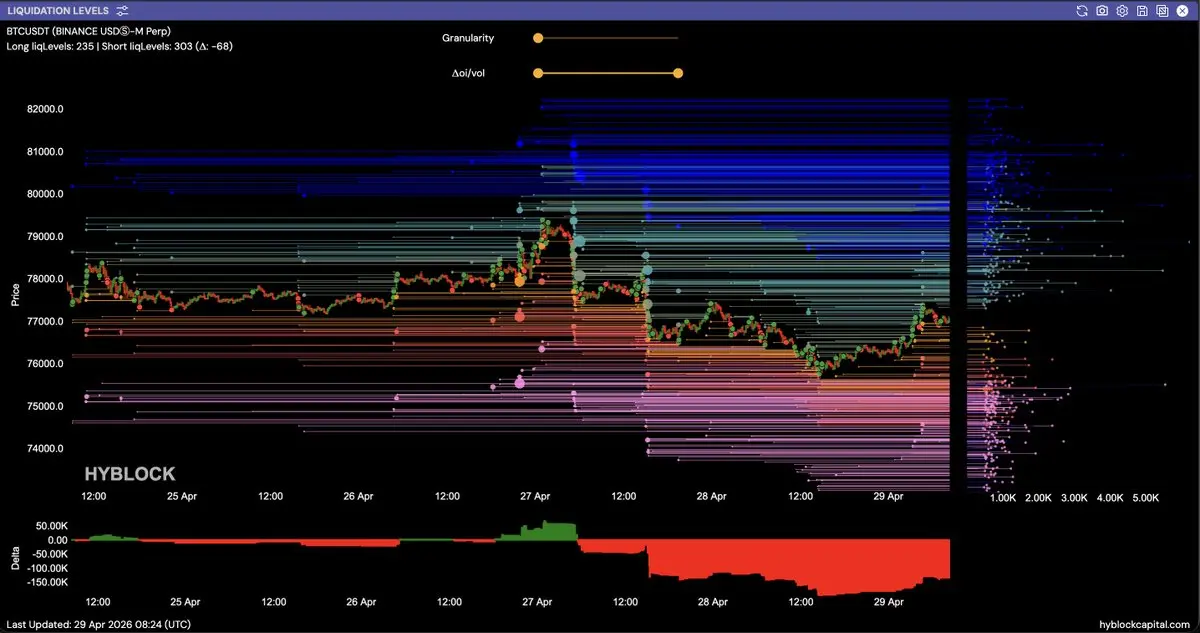Click the 4.00K histogram axis label
The height and width of the screenshot is (633, 1200).
coord(1110,497)
